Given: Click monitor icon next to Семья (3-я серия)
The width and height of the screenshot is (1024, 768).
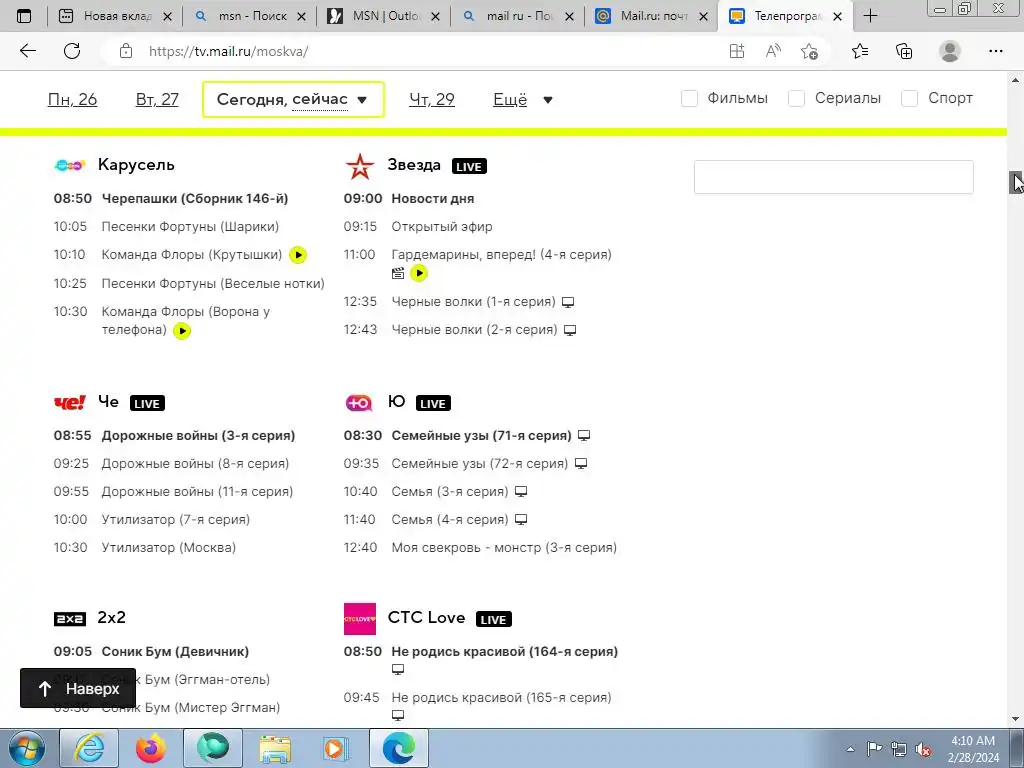Looking at the screenshot, I should pos(520,492).
